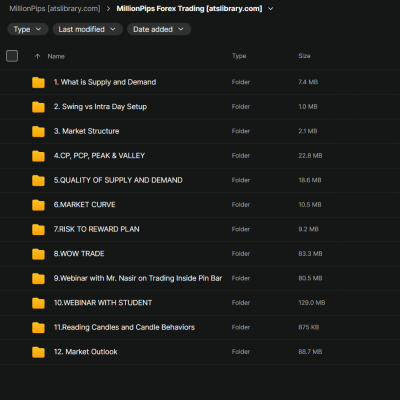Image resolution: width=400 pixels, height=400 pixels.
Task: Expand the current folder breadcrumb dropdown arrow
Action: tap(271, 9)
